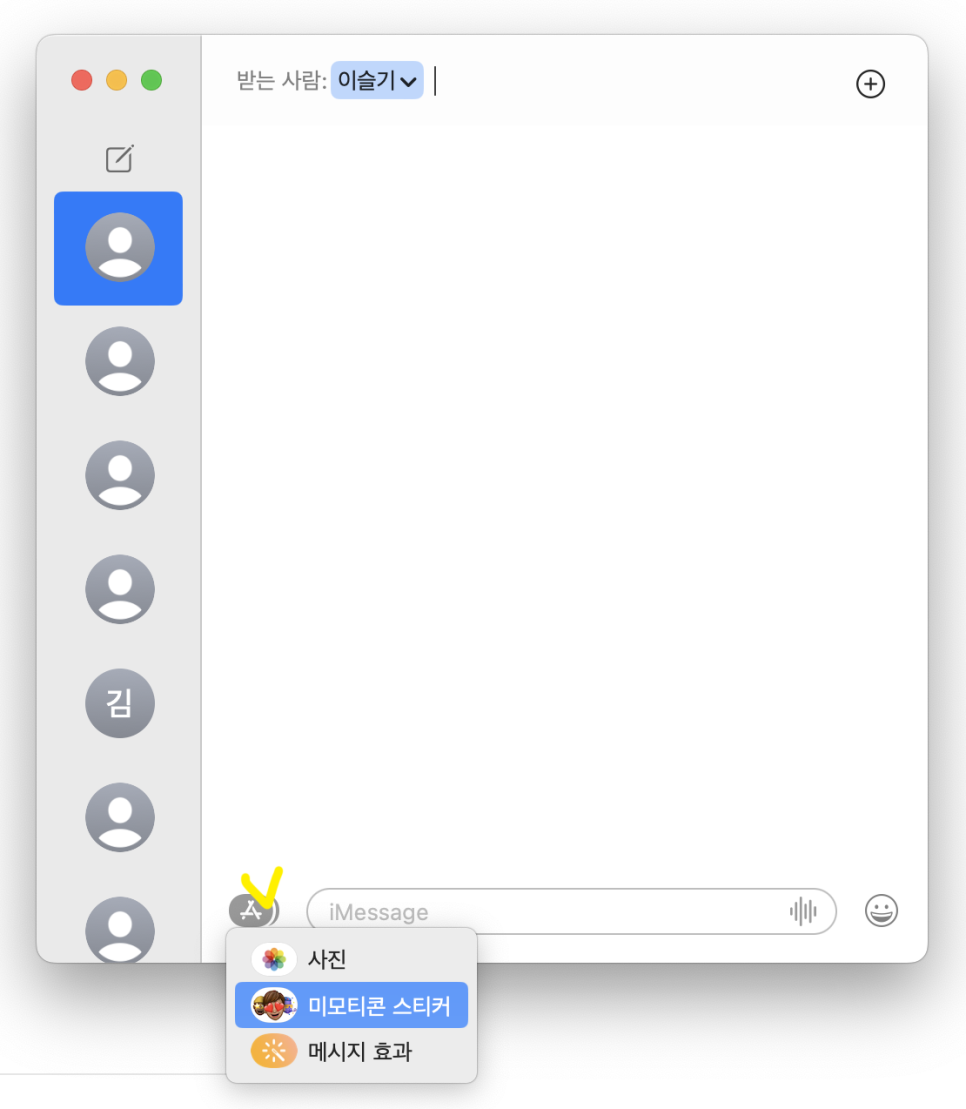This screenshot has height=1109, width=966.
Task: Click the Memoji sticker faces icon
Action: click(x=274, y=1005)
